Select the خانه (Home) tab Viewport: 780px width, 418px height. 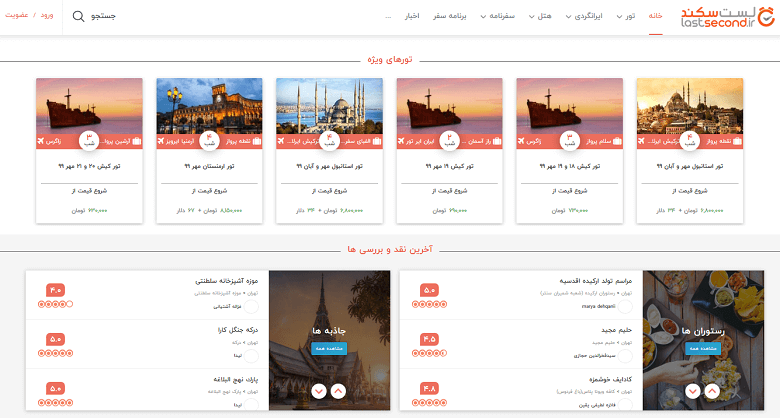click(656, 17)
